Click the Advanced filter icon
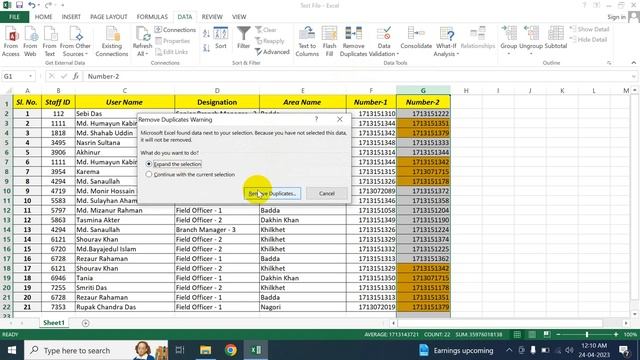 click(272, 52)
